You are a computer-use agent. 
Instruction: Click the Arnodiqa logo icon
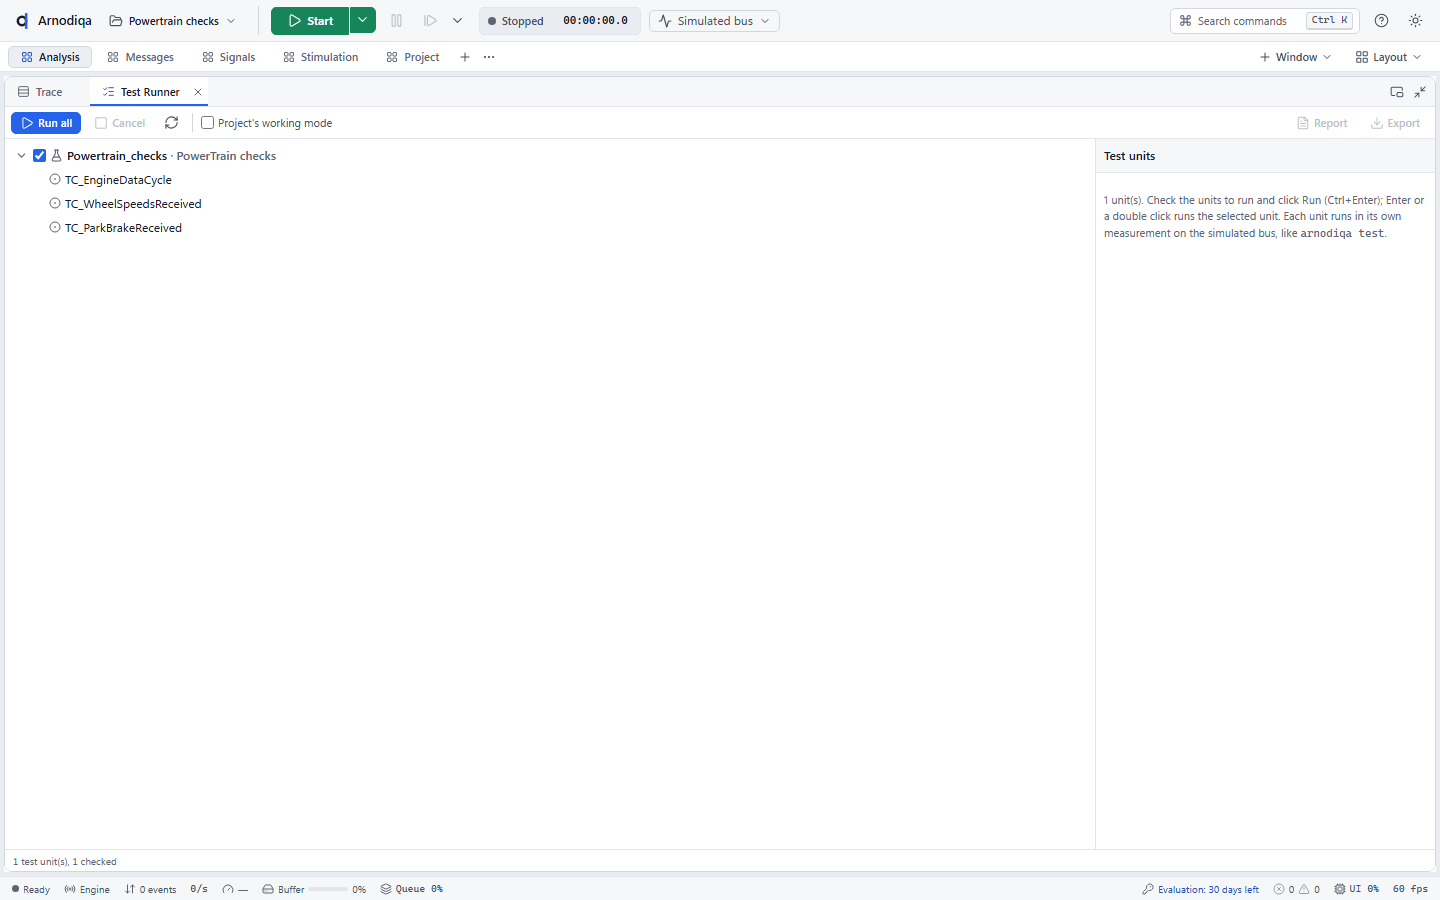pos(22,21)
